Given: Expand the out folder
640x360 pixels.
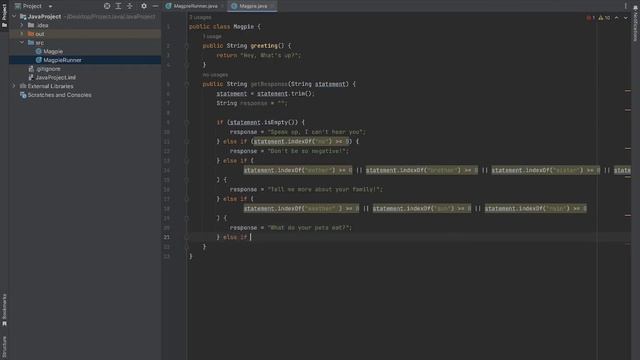Looking at the screenshot, I should pos(22,34).
